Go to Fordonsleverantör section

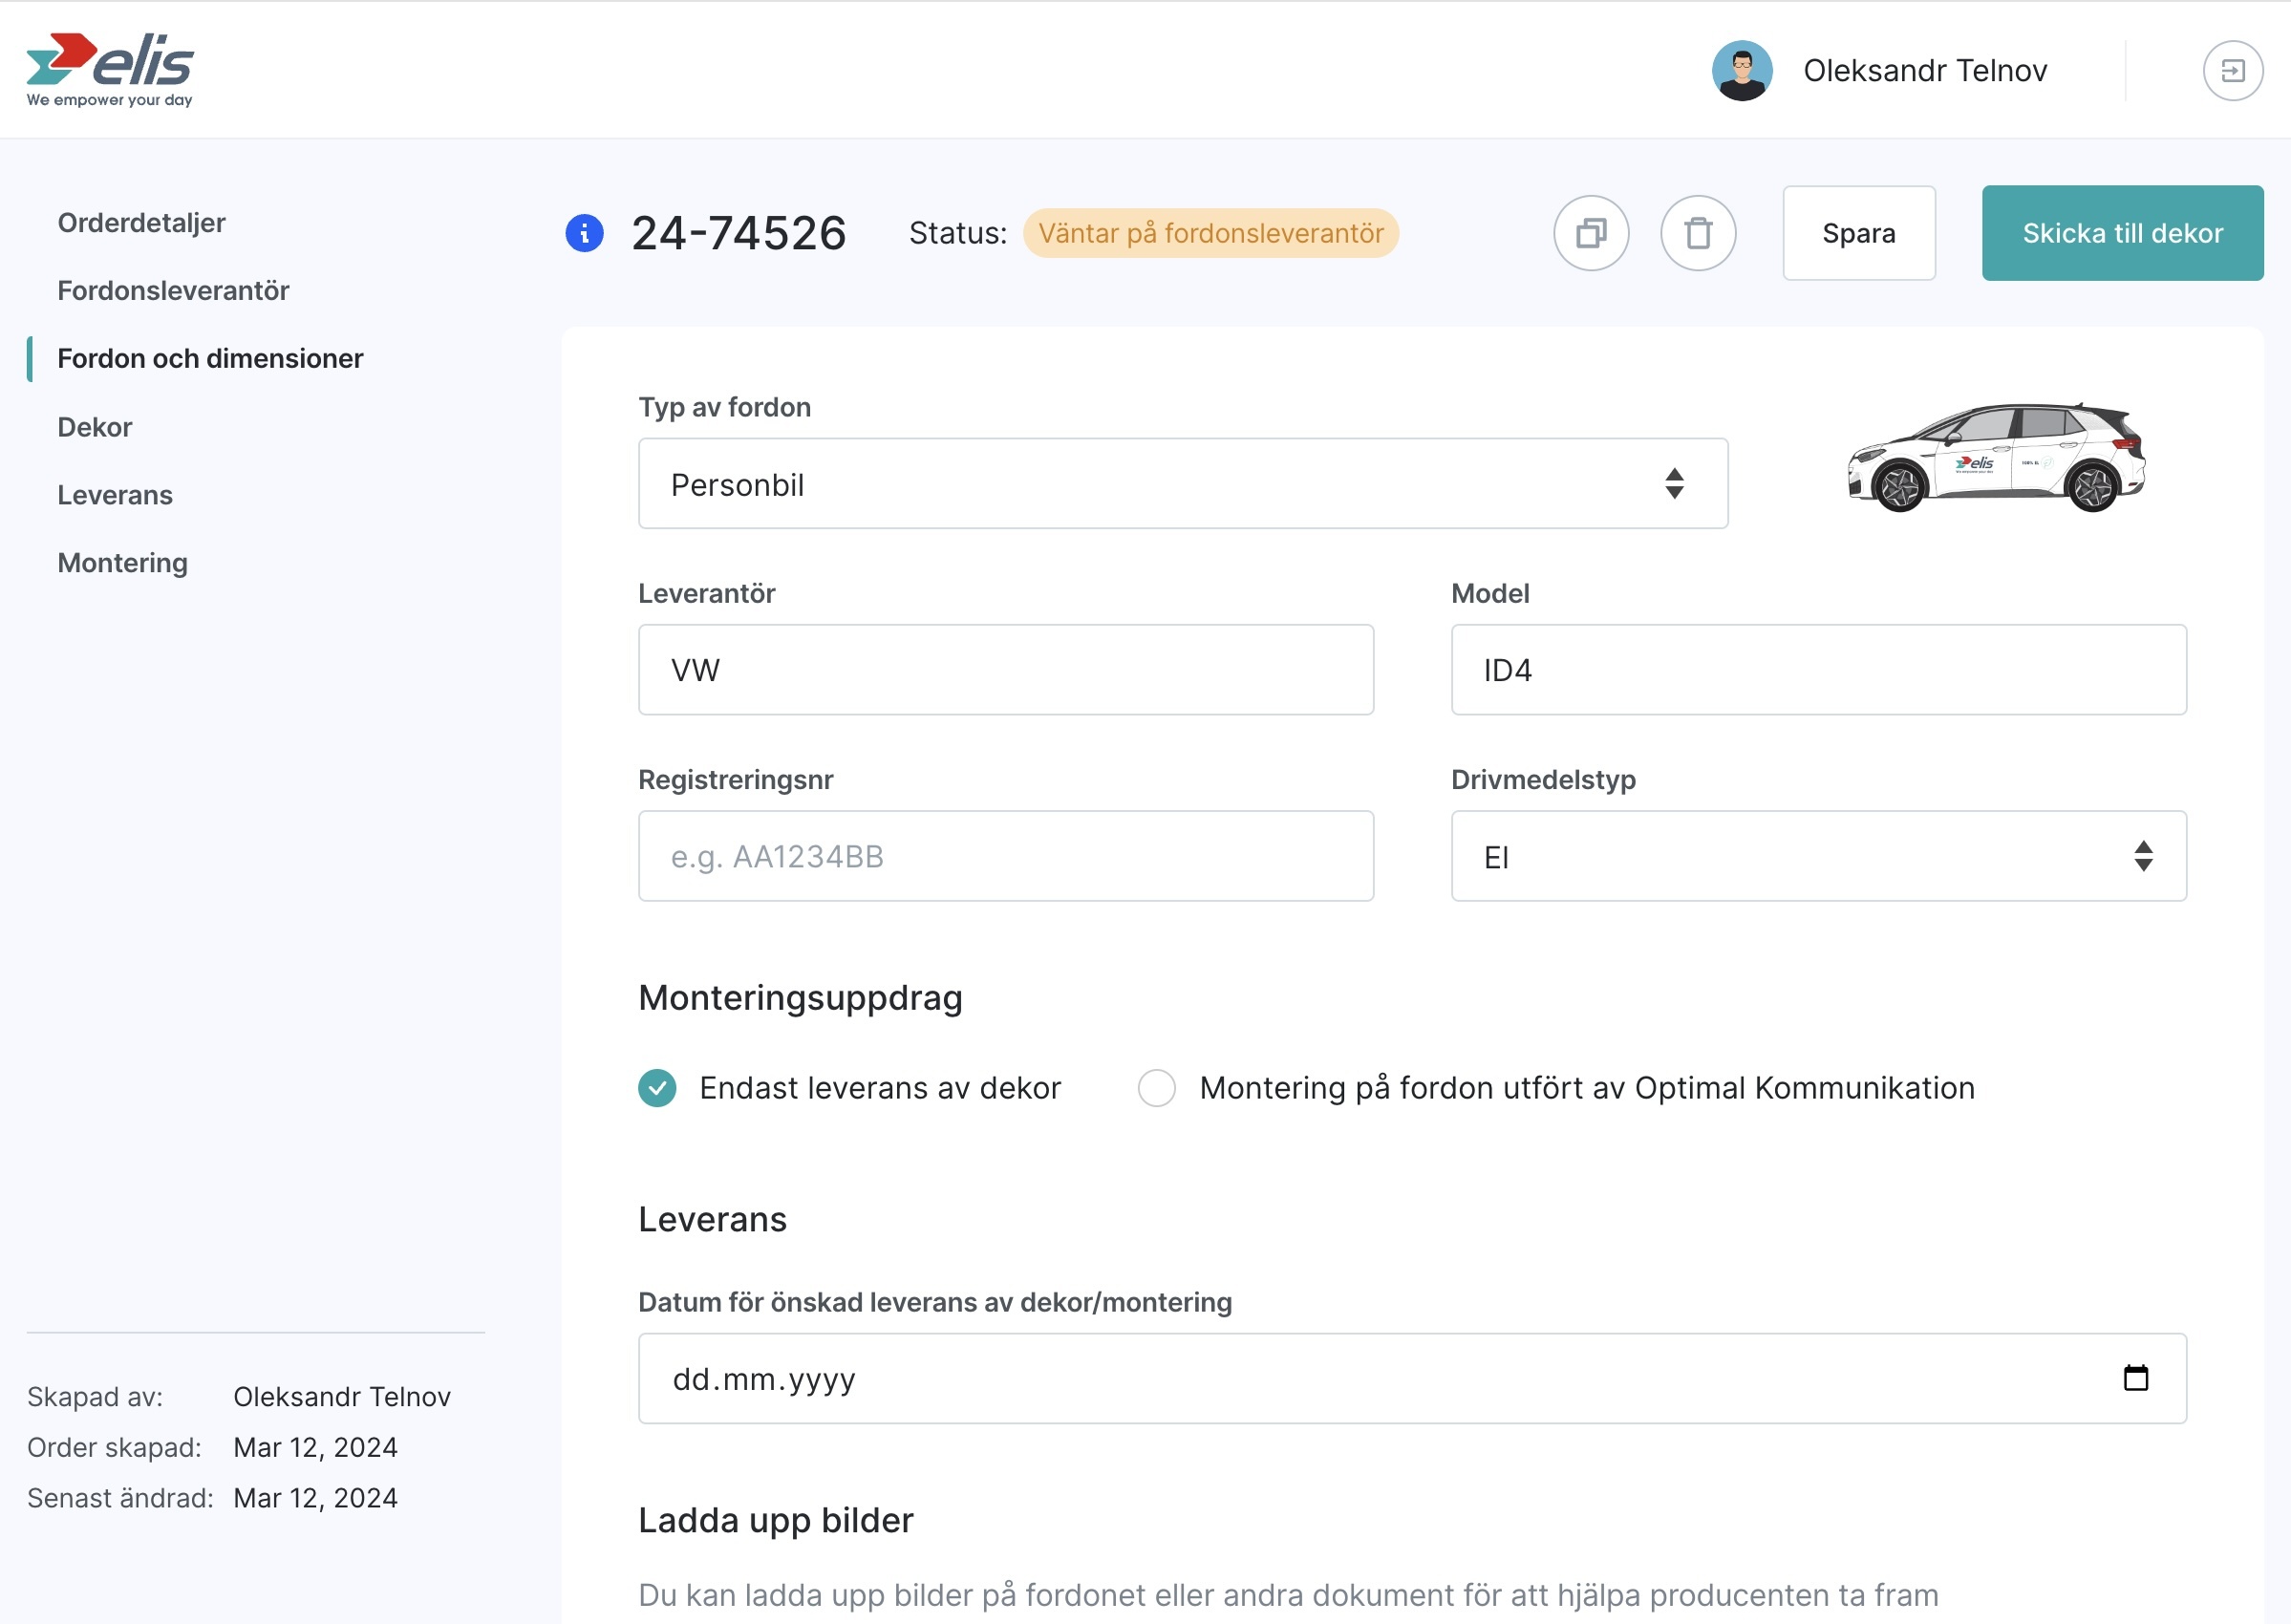[173, 290]
